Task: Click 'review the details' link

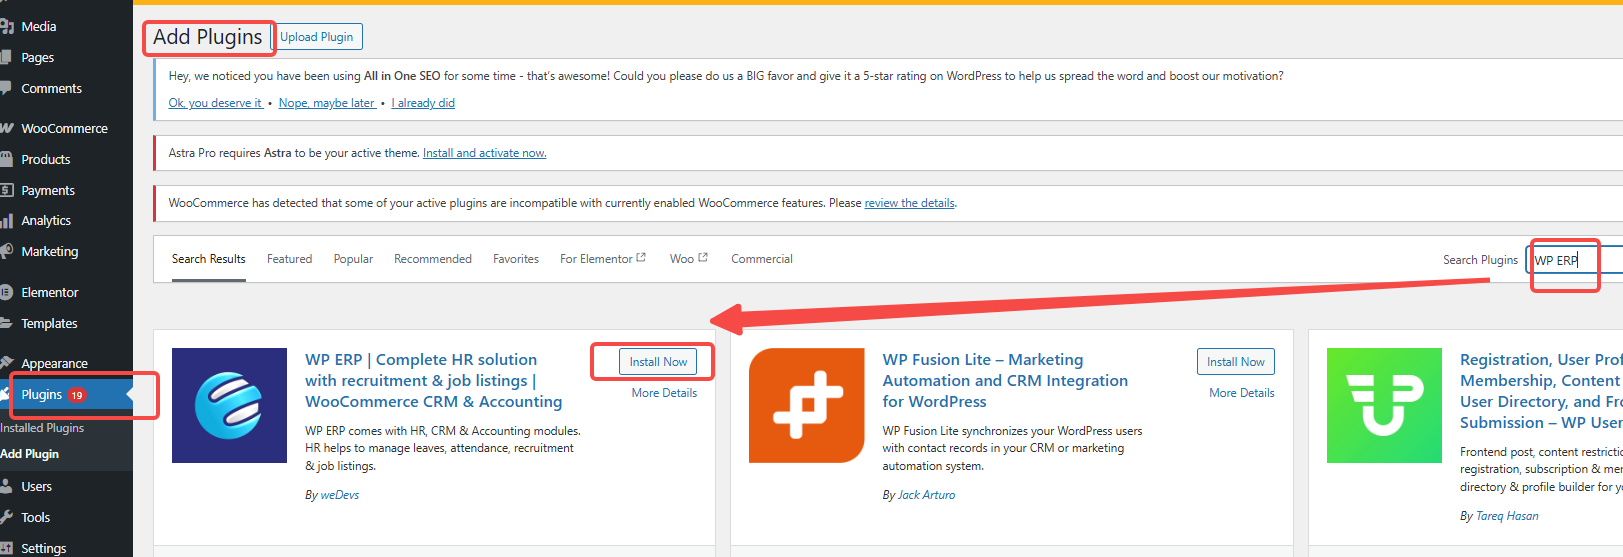Action: tap(909, 203)
